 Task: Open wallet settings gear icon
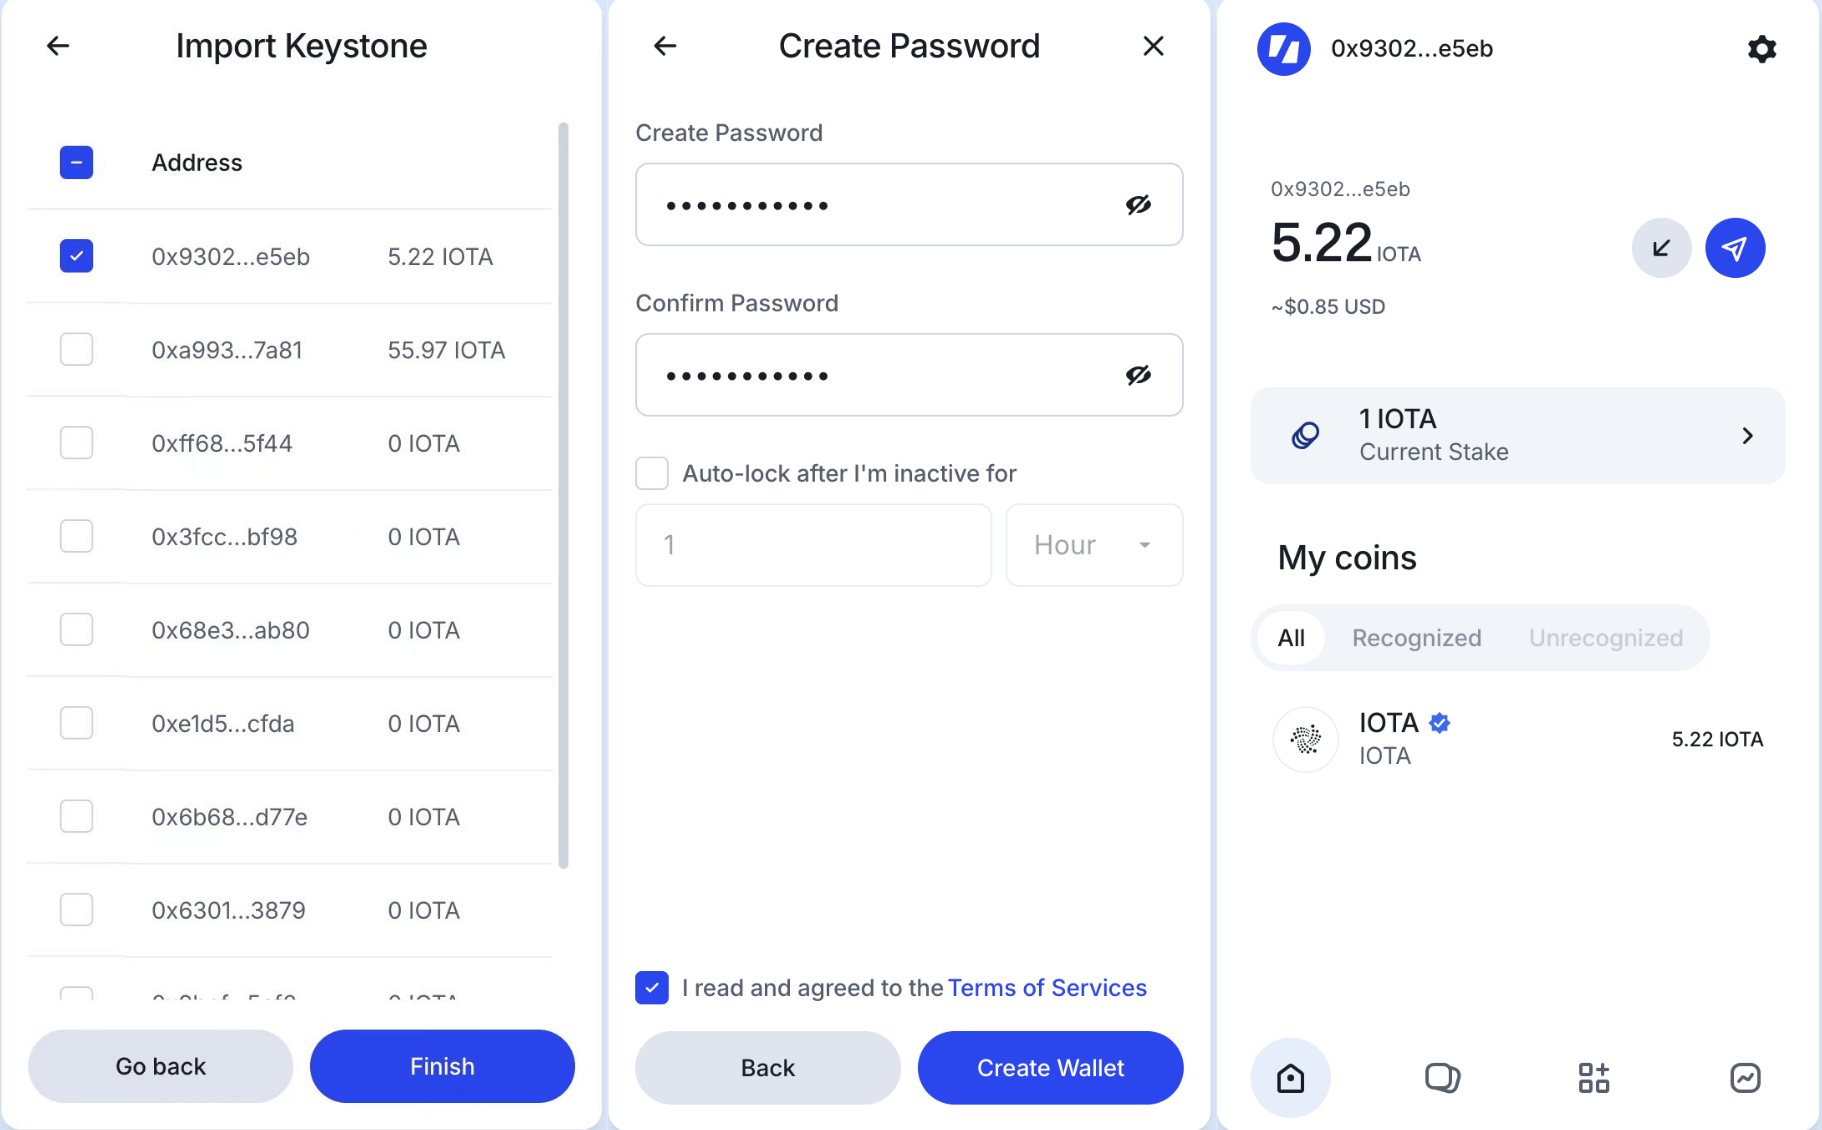click(x=1761, y=49)
